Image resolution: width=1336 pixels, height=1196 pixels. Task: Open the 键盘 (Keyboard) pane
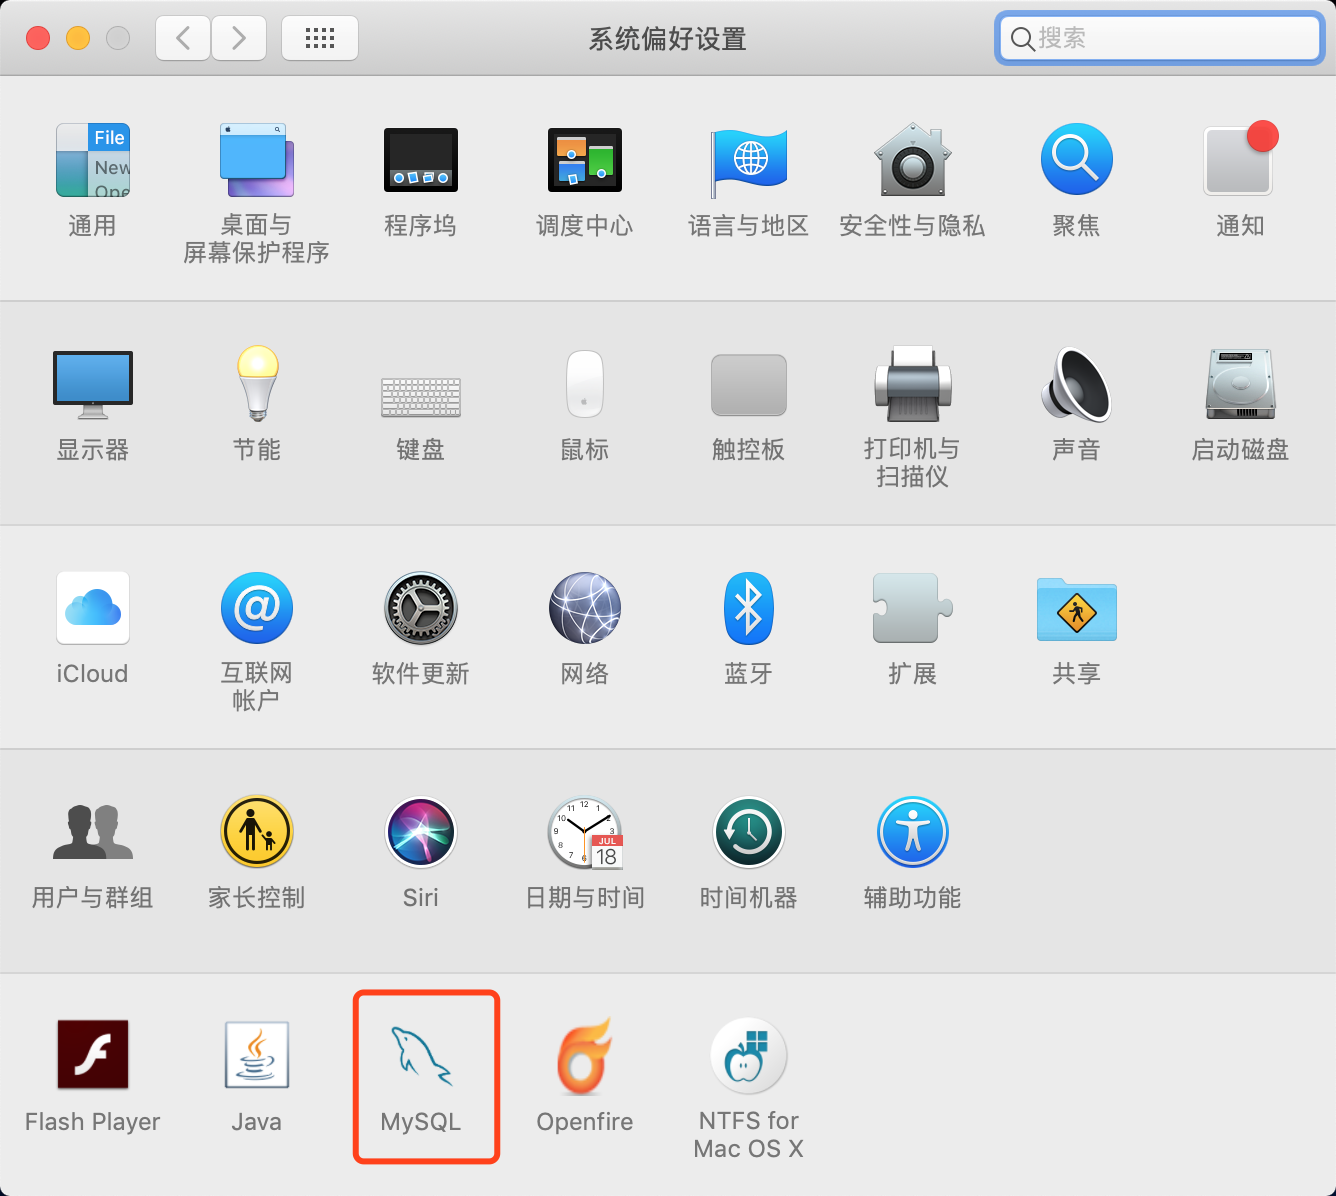(421, 397)
